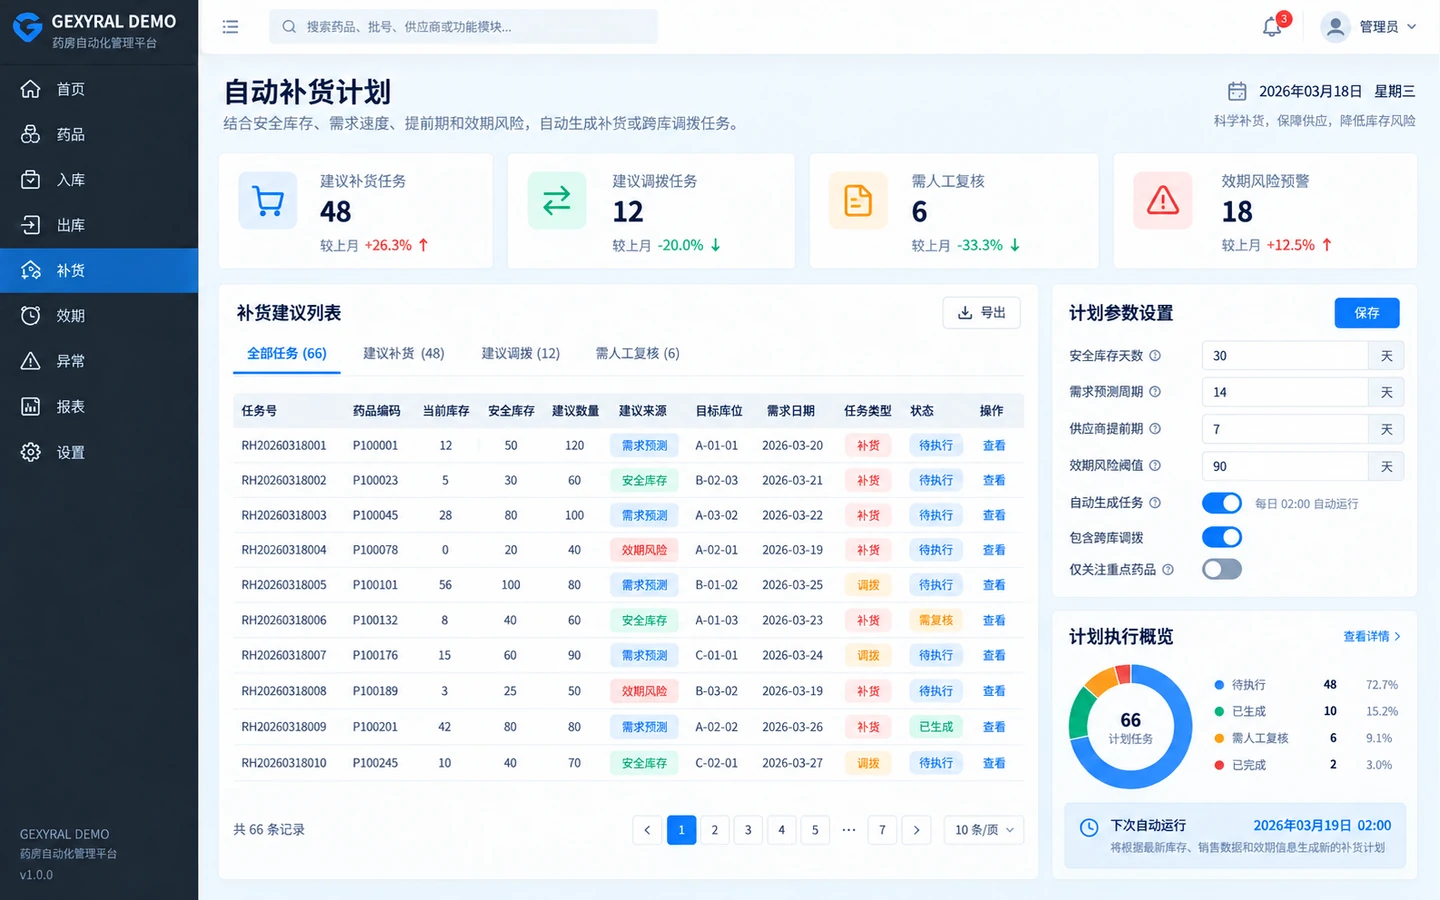1440x900 pixels.
Task: Jump to page 7 in pagination
Action: (882, 830)
